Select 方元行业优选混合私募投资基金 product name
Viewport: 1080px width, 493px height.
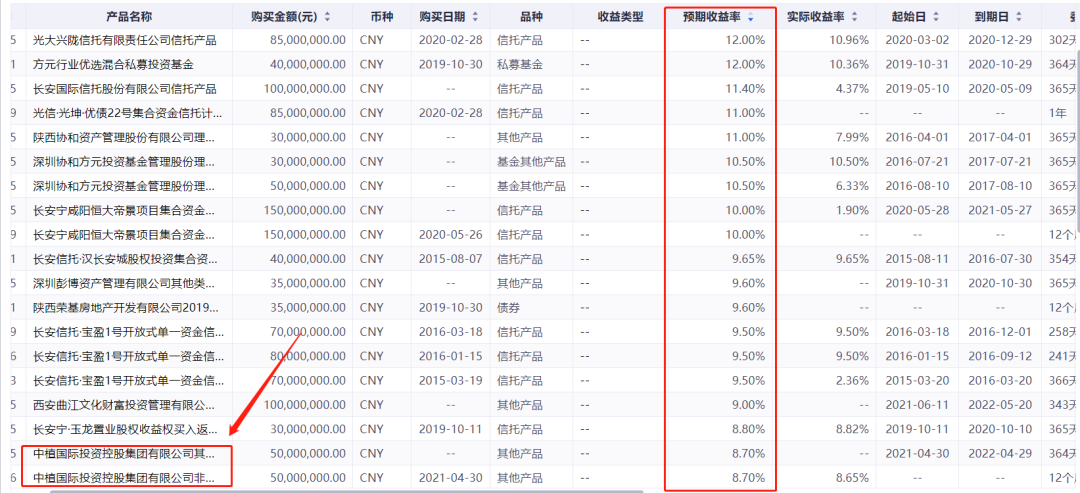[x=114, y=65]
